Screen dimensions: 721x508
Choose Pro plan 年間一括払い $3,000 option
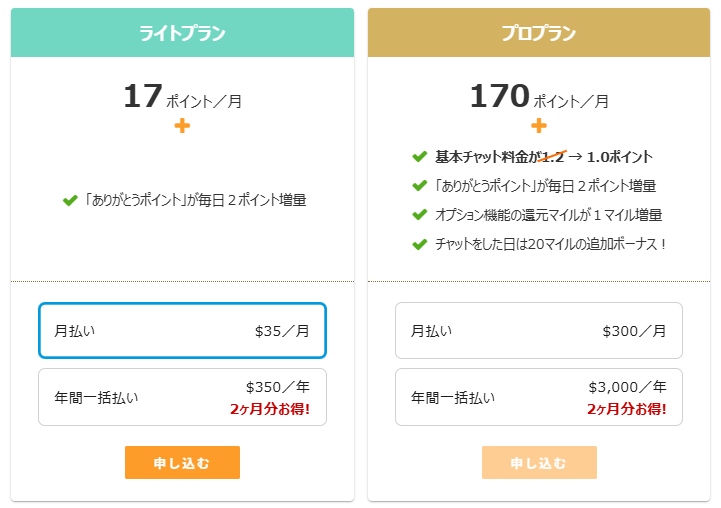(539, 397)
